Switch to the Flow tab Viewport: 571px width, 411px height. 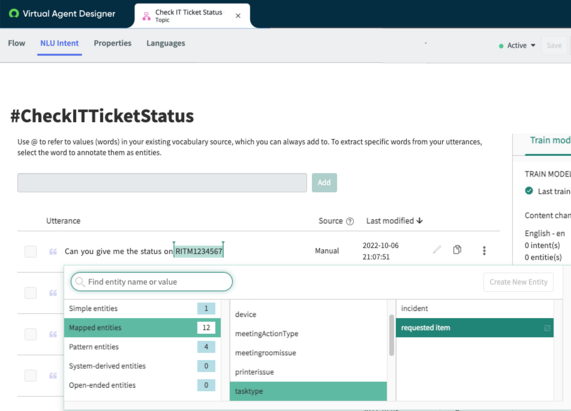coord(16,43)
